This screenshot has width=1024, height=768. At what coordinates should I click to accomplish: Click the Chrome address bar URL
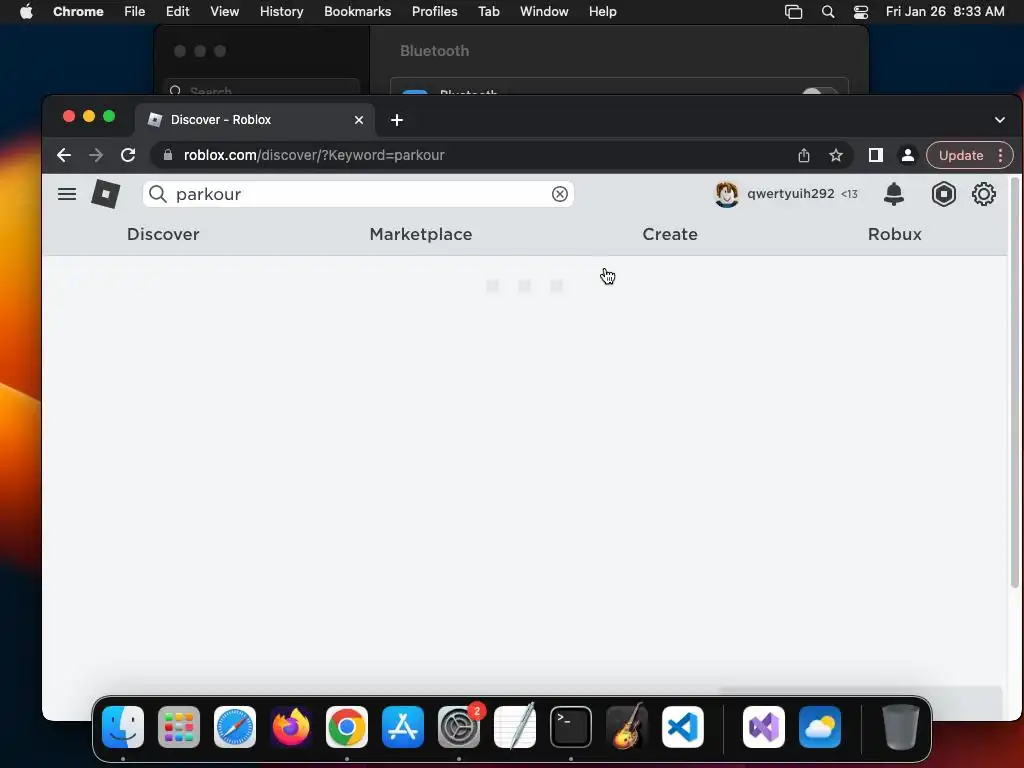point(314,155)
